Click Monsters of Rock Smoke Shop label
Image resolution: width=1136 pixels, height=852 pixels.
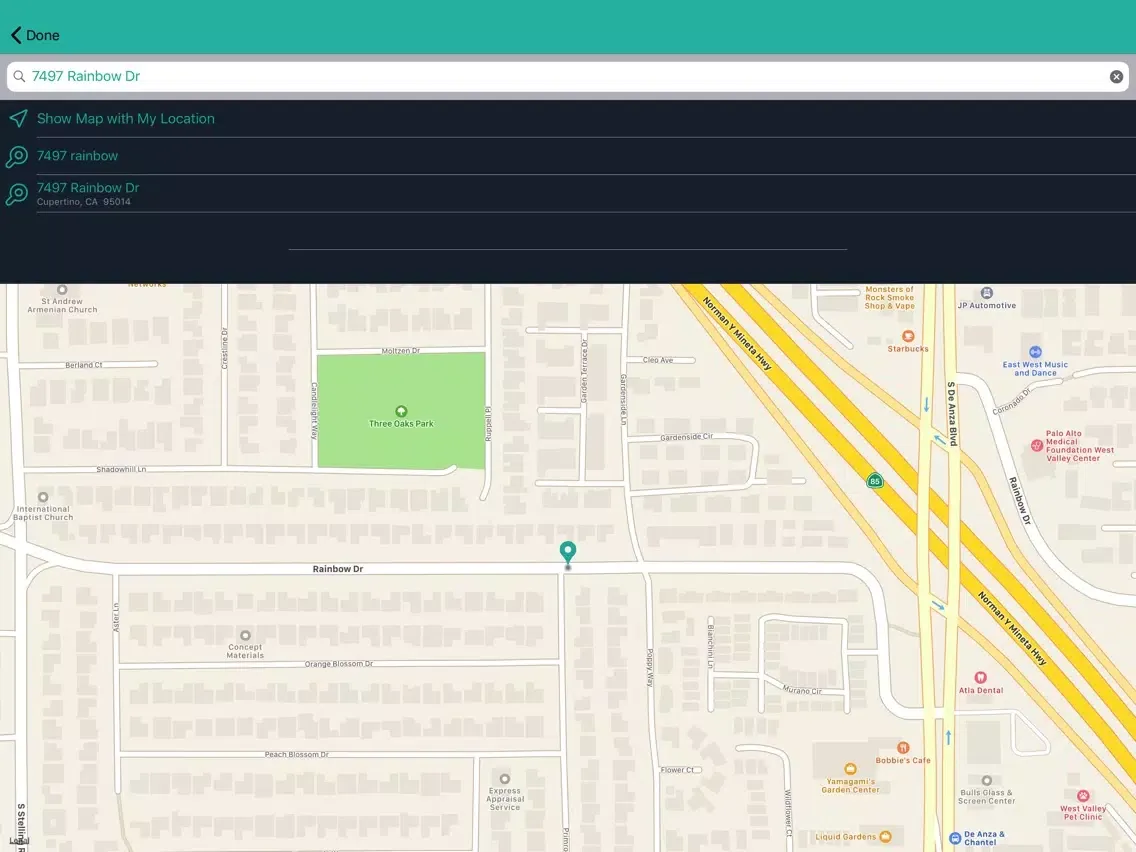pos(890,298)
